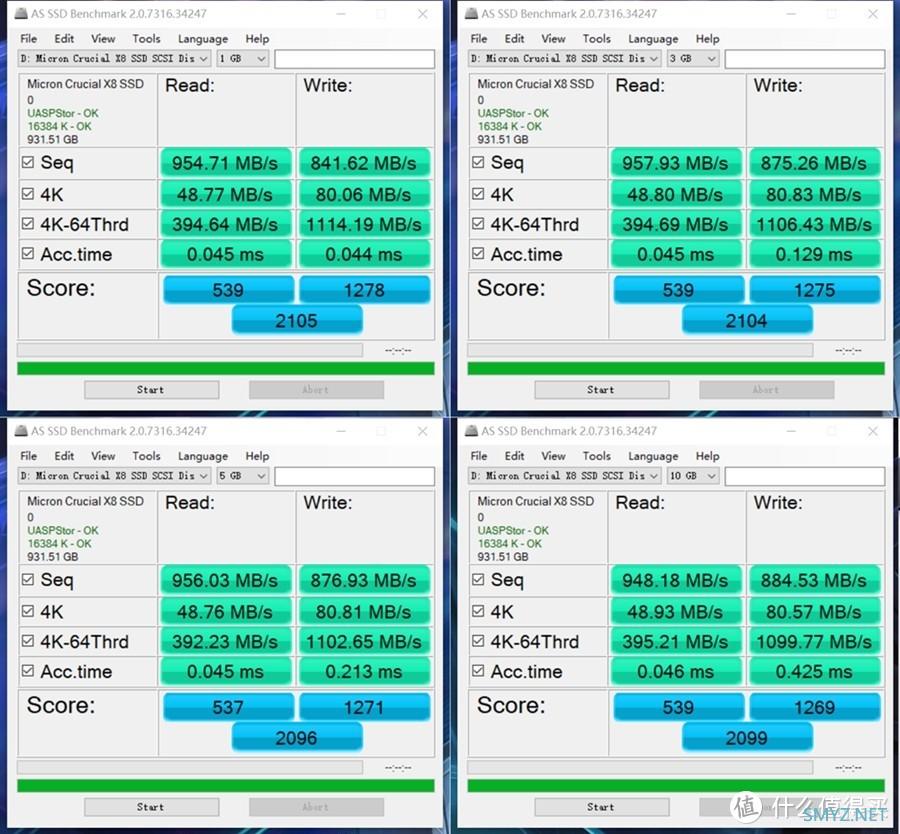This screenshot has width=900, height=834.
Task: Click the write access time 0.129 ms
Action: click(814, 254)
